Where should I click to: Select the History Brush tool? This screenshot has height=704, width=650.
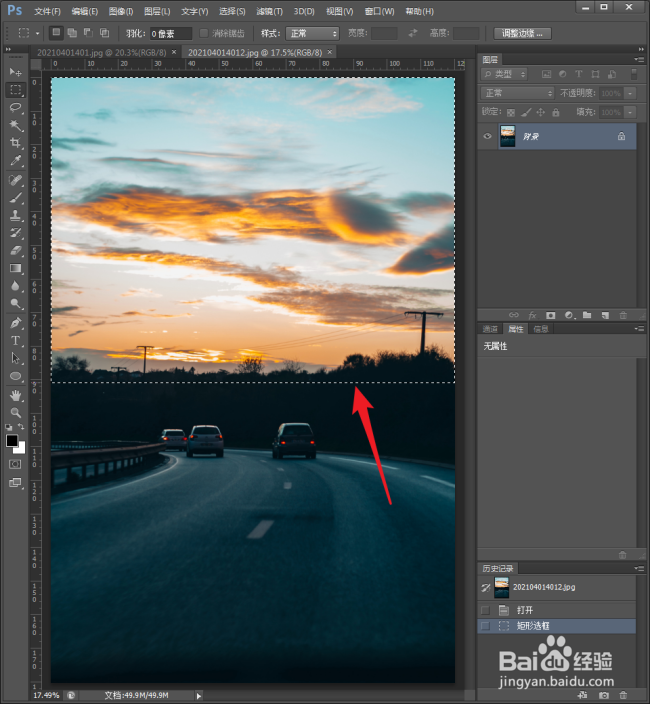tap(16, 233)
